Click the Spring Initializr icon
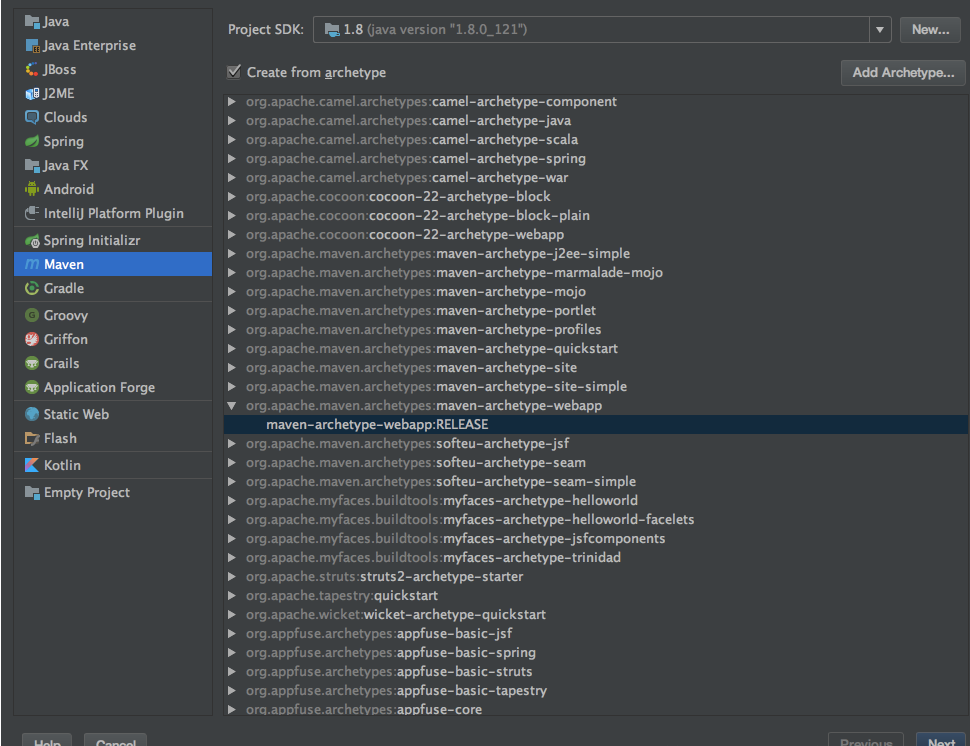The width and height of the screenshot is (970, 746). [32, 241]
